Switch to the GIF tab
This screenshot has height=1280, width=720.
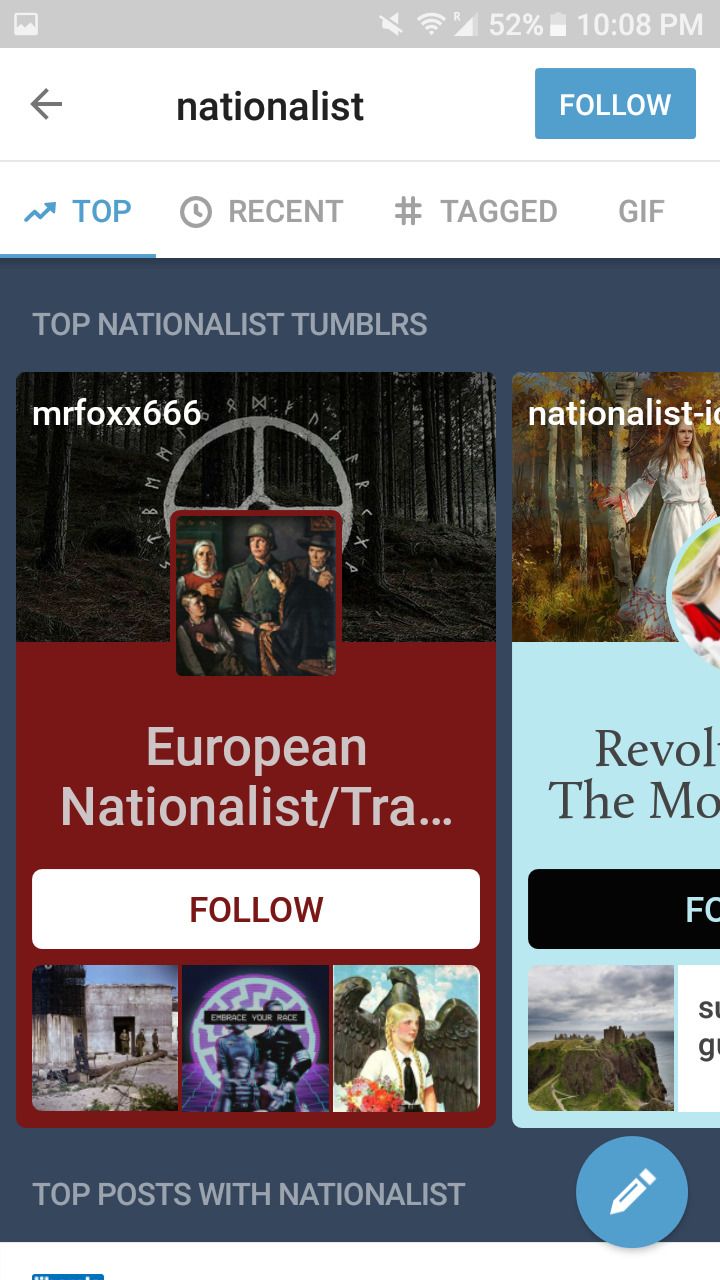(641, 211)
